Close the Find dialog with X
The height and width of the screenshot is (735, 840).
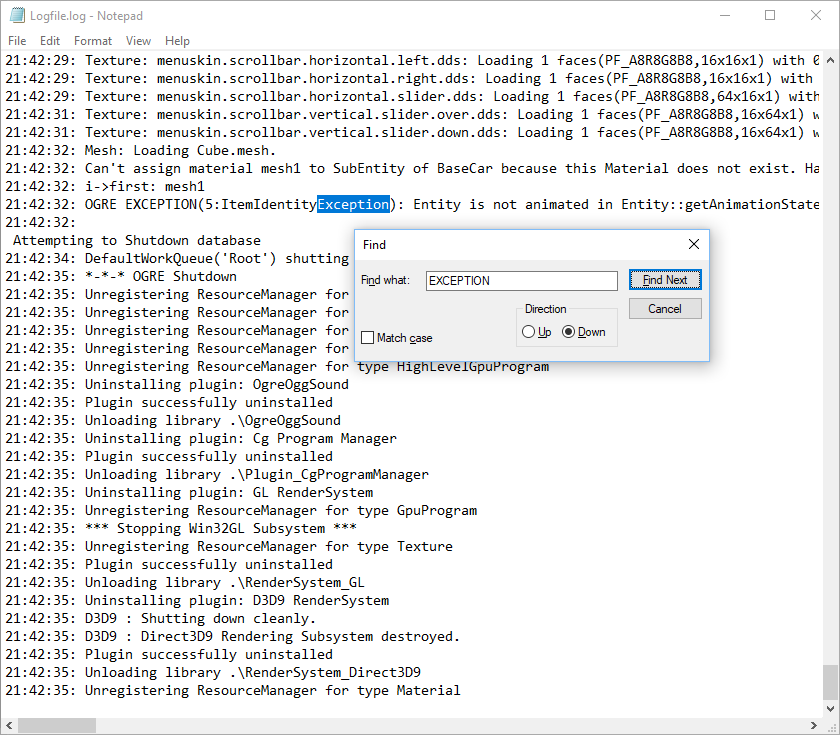click(694, 245)
